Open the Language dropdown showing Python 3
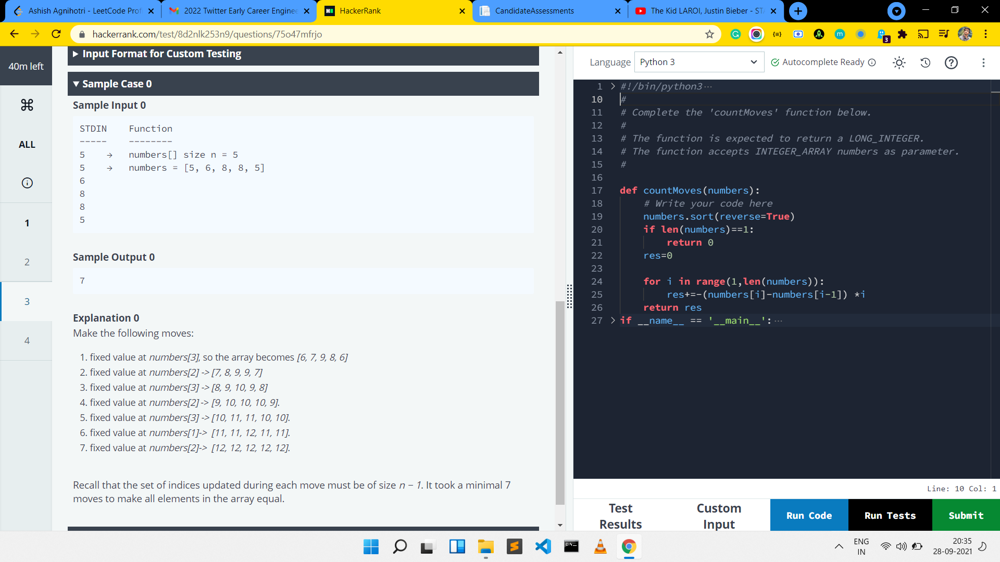 (698, 62)
